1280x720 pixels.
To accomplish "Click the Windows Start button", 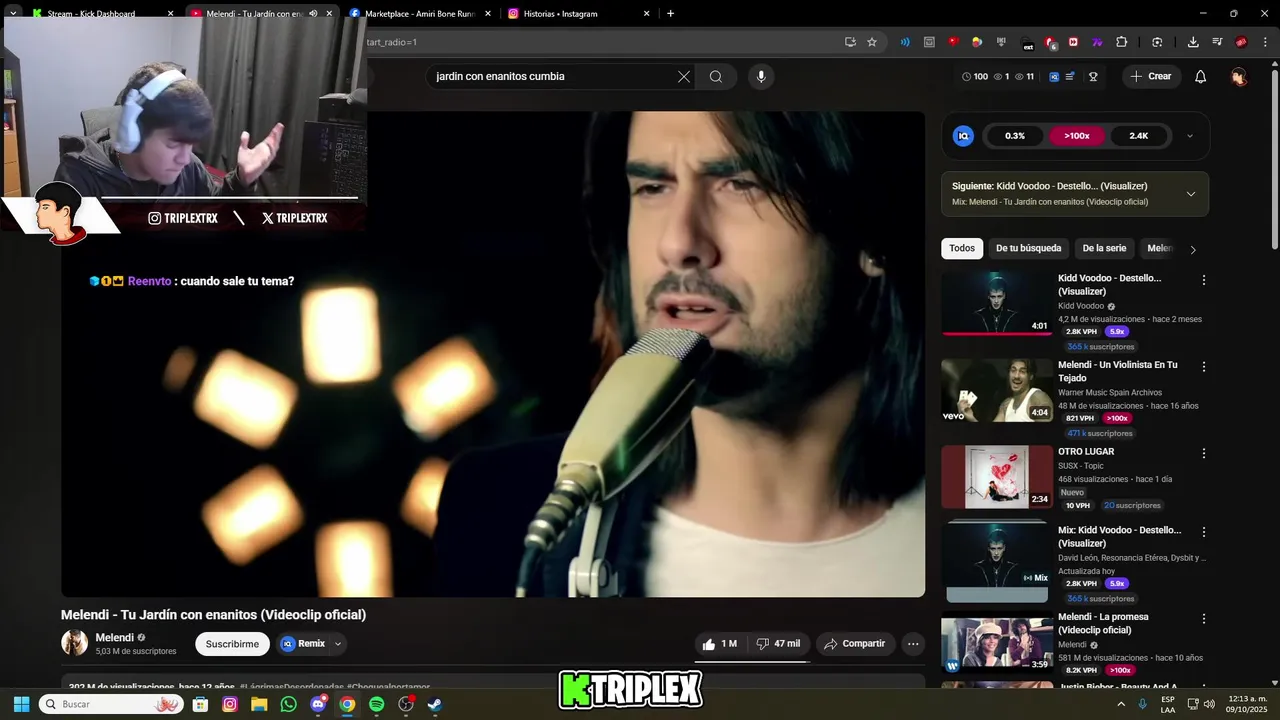I will click(21, 704).
